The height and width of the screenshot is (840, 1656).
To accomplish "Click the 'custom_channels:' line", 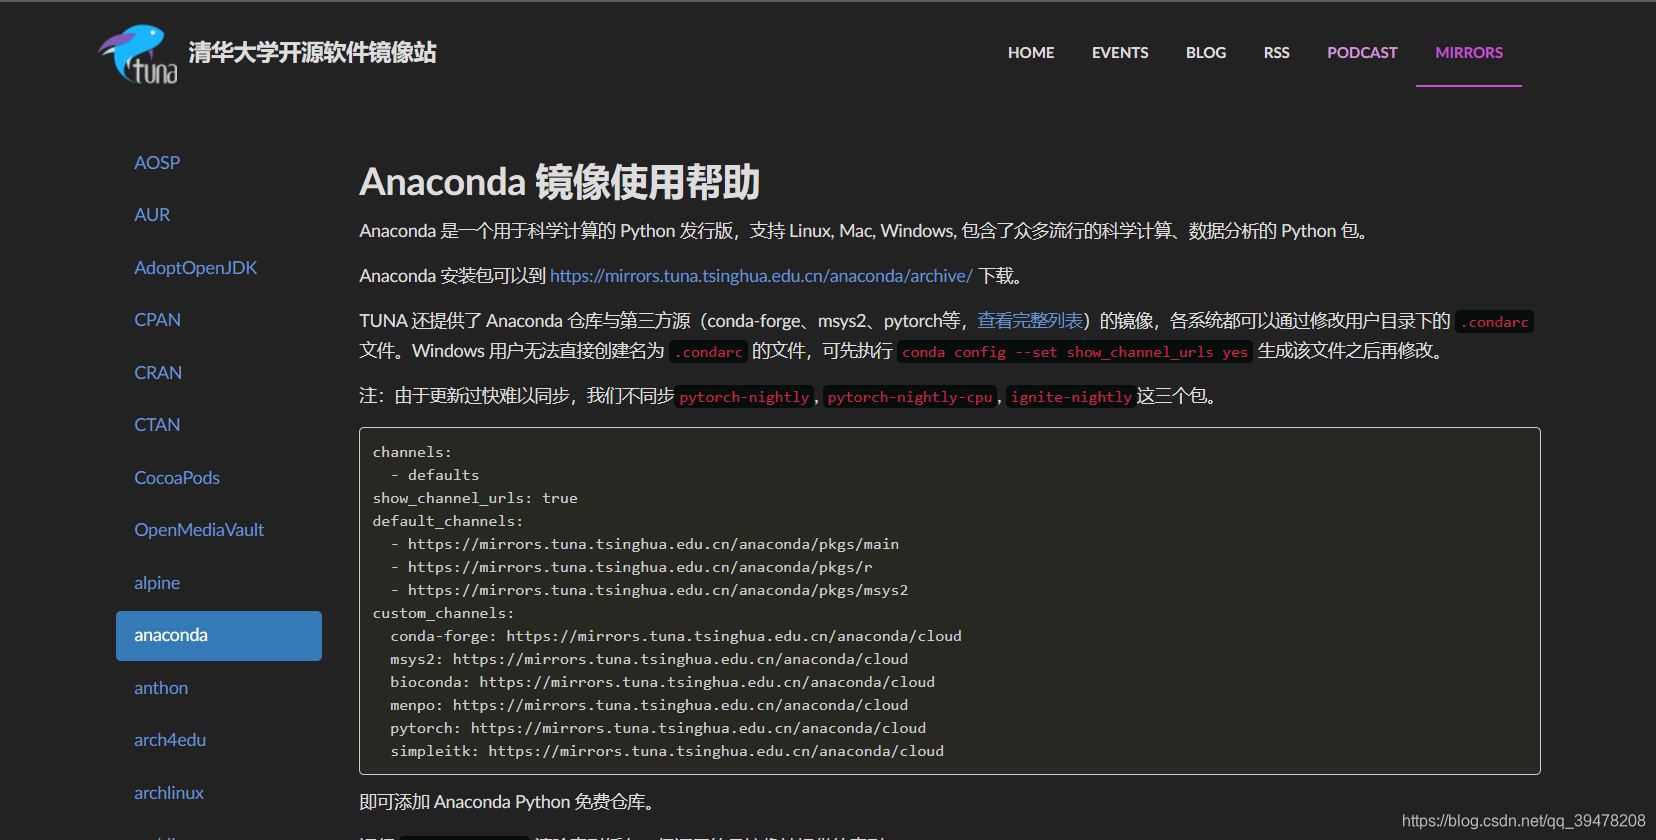I will pos(443,613).
